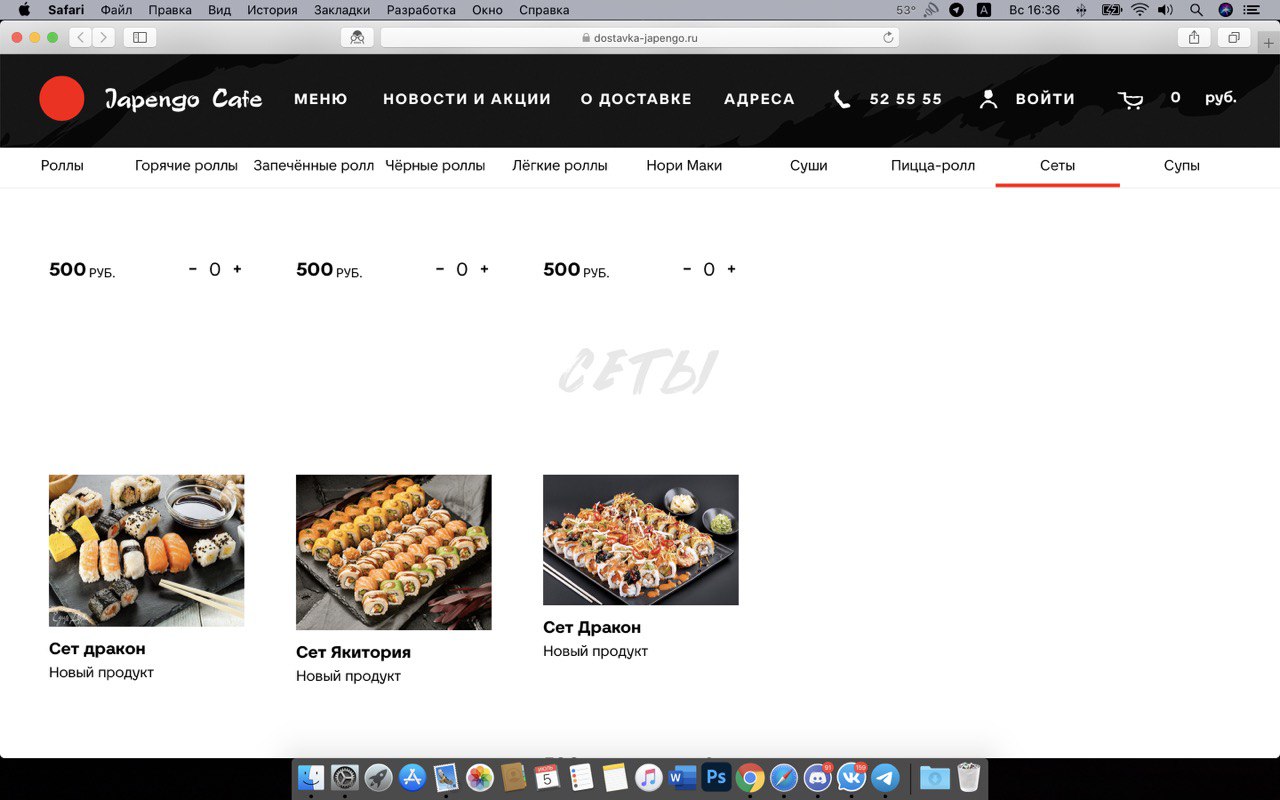The width and height of the screenshot is (1280, 800).
Task: Open Discord from the Dock
Action: (x=818, y=777)
